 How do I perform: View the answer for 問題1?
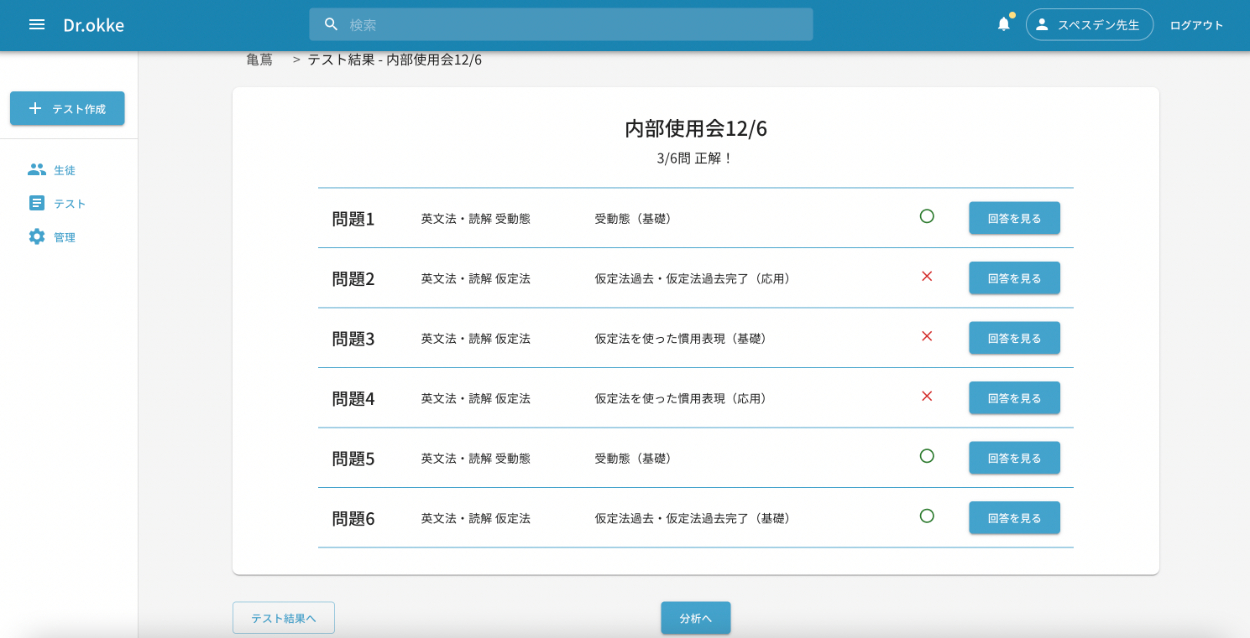[1014, 218]
